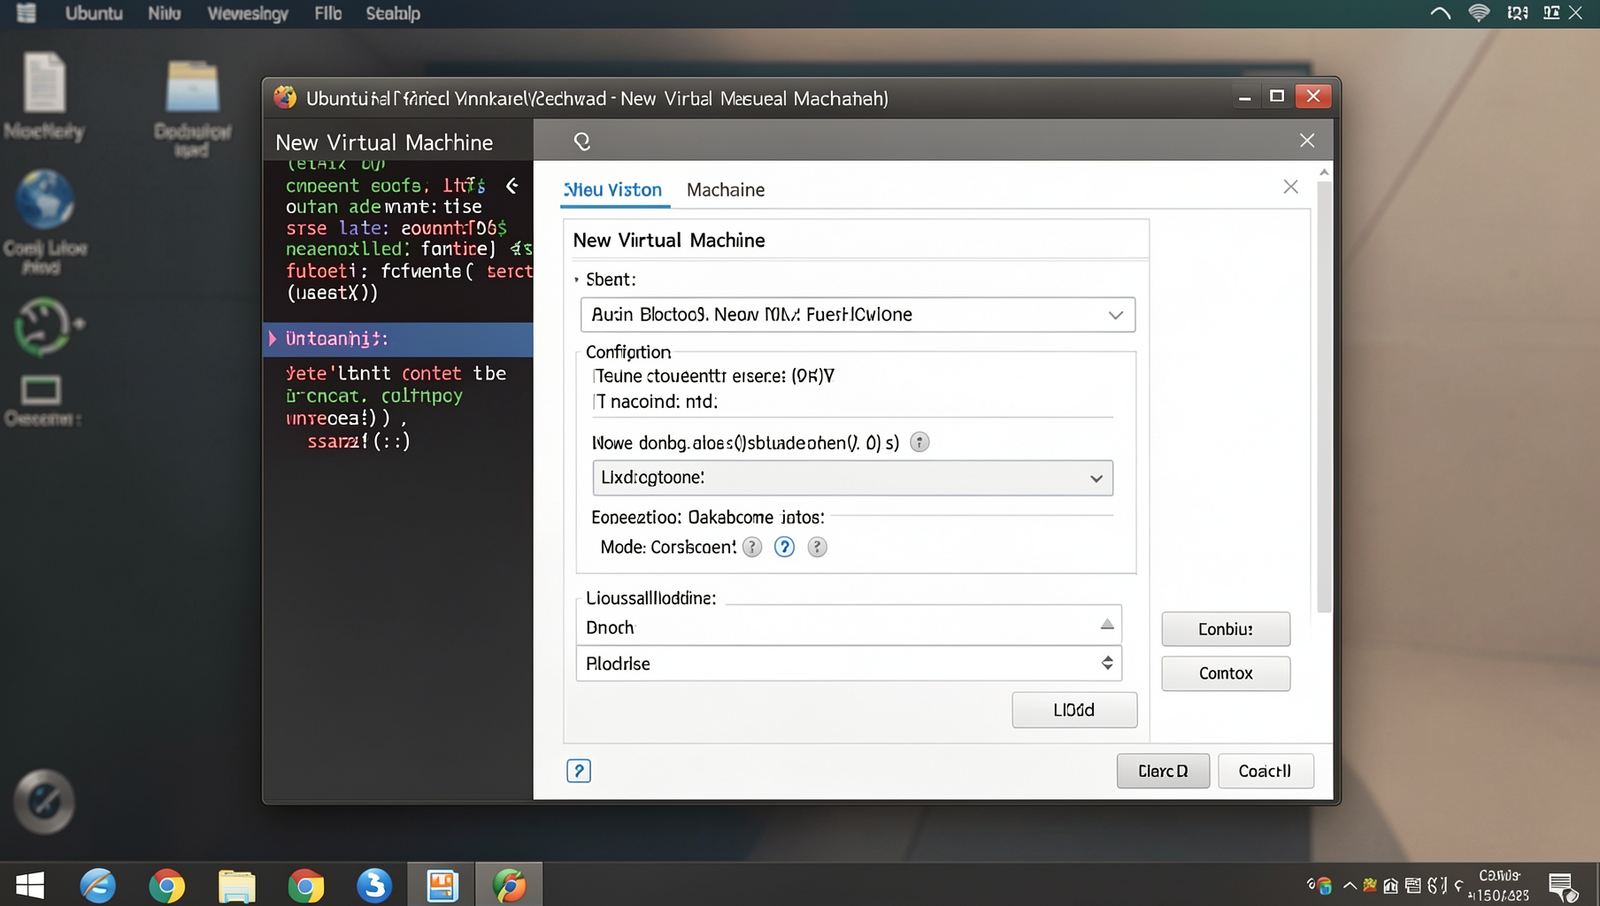This screenshot has height=906, width=1600.
Task: Click the up triangle in the 'Dnoch' field
Action: 1107,624
